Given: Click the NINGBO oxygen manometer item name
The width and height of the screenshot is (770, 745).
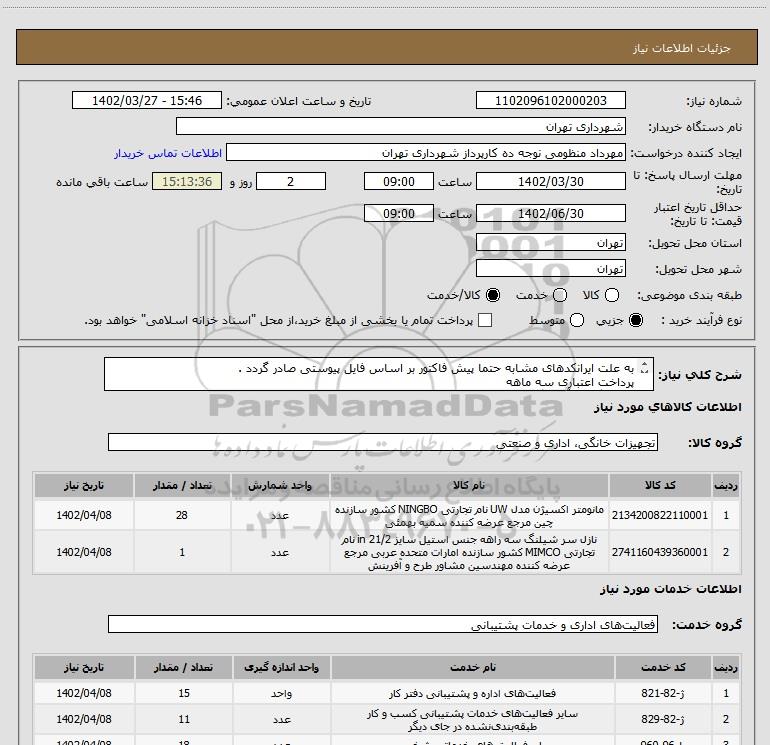Looking at the screenshot, I should click(x=469, y=516).
